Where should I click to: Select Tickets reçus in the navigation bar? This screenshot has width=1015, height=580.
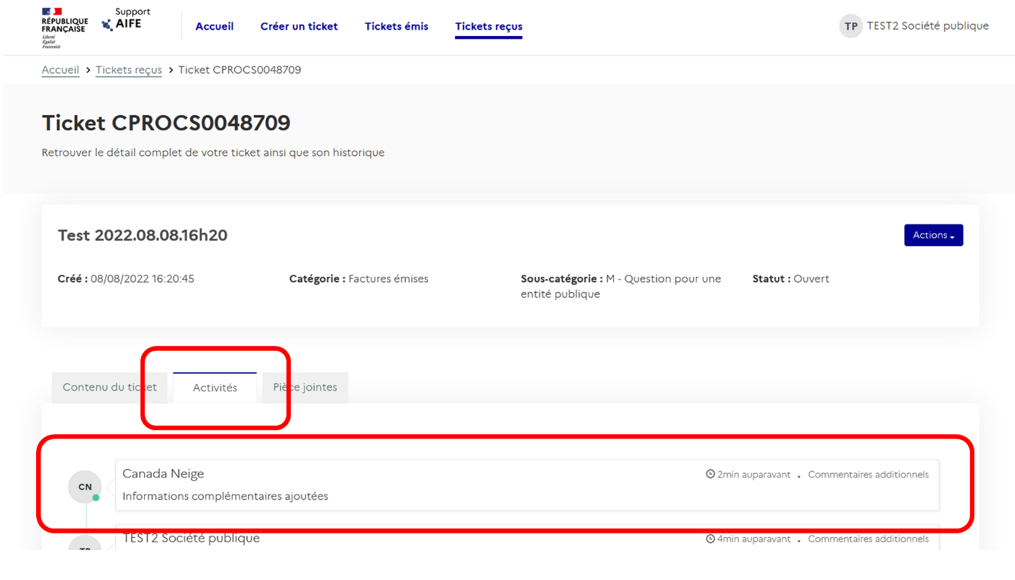tap(488, 27)
